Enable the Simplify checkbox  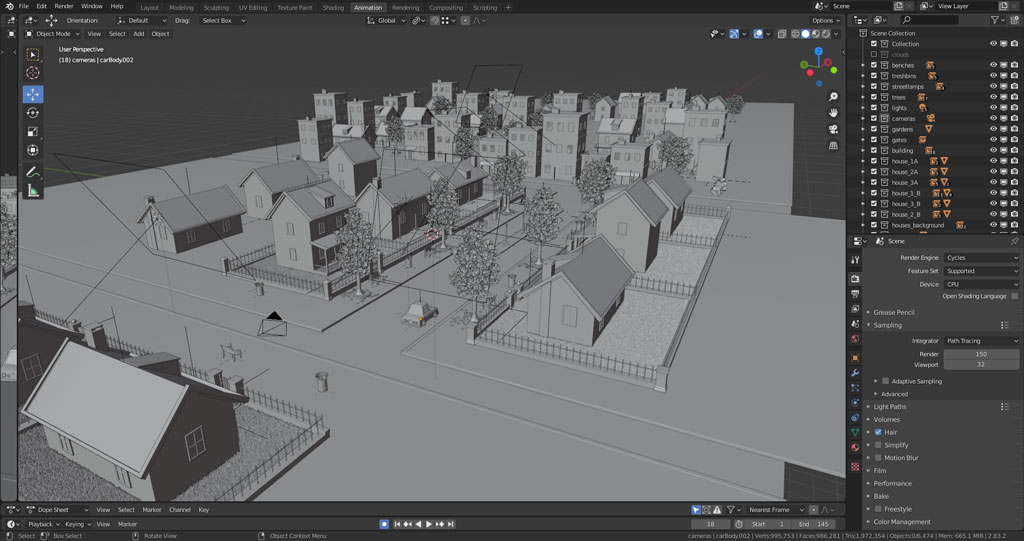click(x=878, y=445)
